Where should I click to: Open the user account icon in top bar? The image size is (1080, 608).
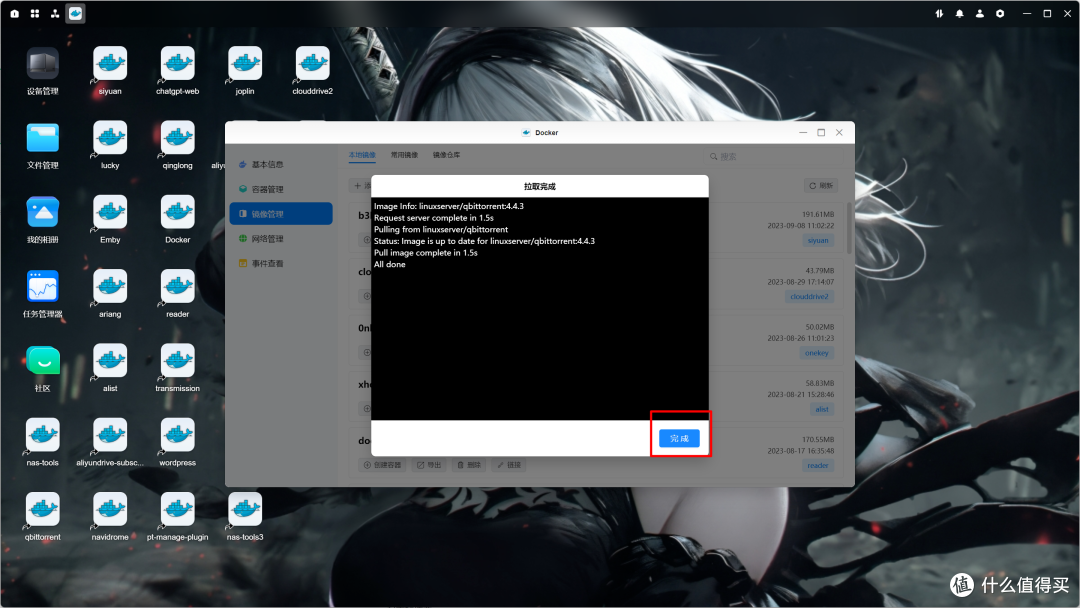pyautogui.click(x=979, y=13)
